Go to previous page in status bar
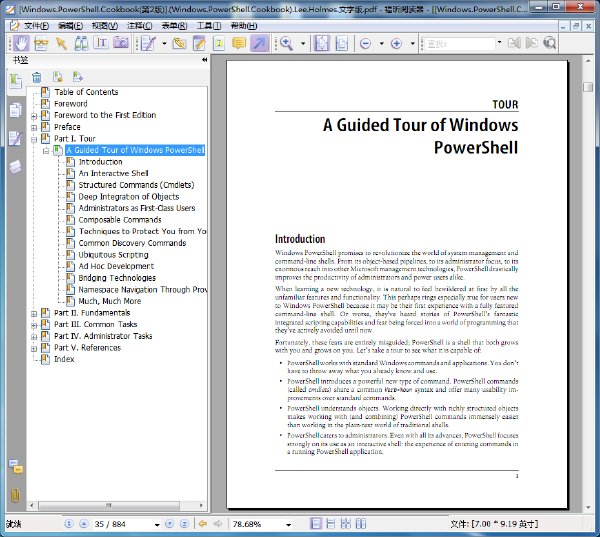600x537 pixels. [84, 524]
